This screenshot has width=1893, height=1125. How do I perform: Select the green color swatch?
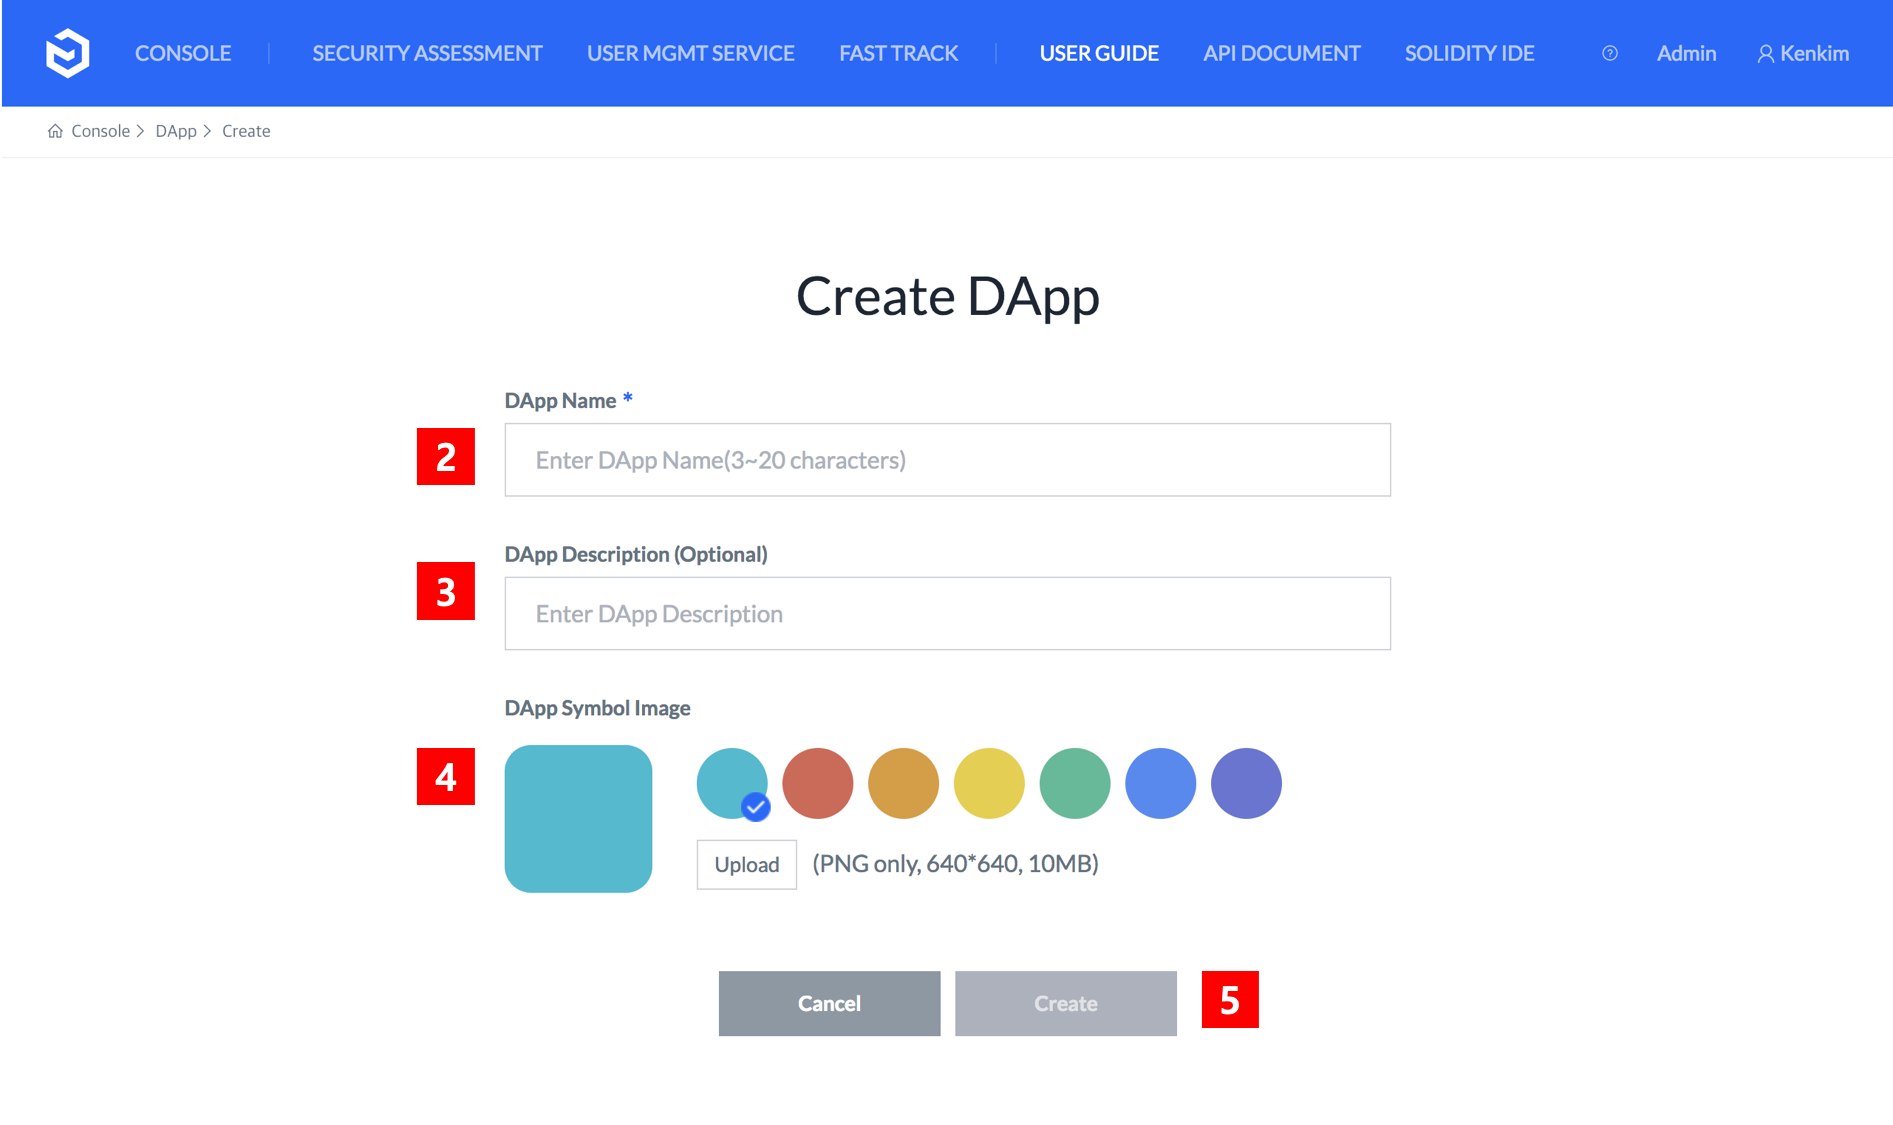point(1075,783)
